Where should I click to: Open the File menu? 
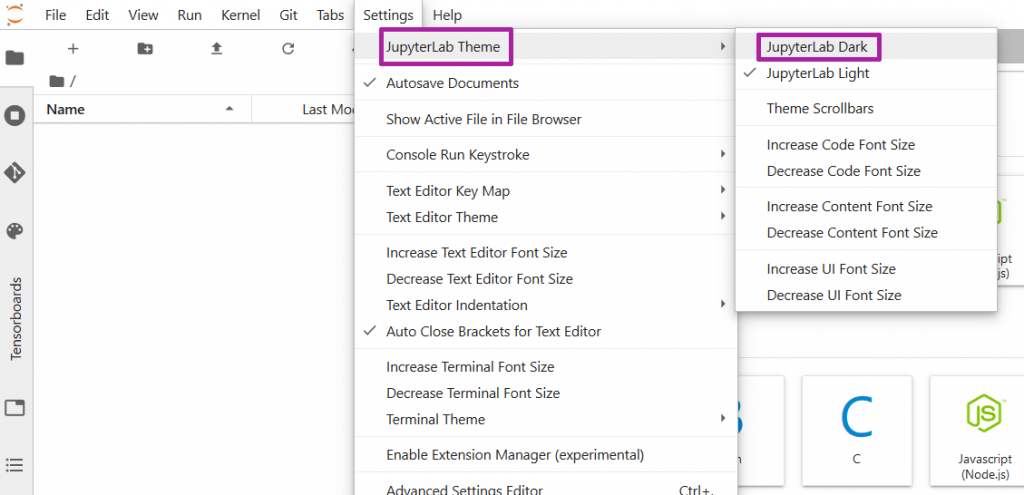(56, 15)
